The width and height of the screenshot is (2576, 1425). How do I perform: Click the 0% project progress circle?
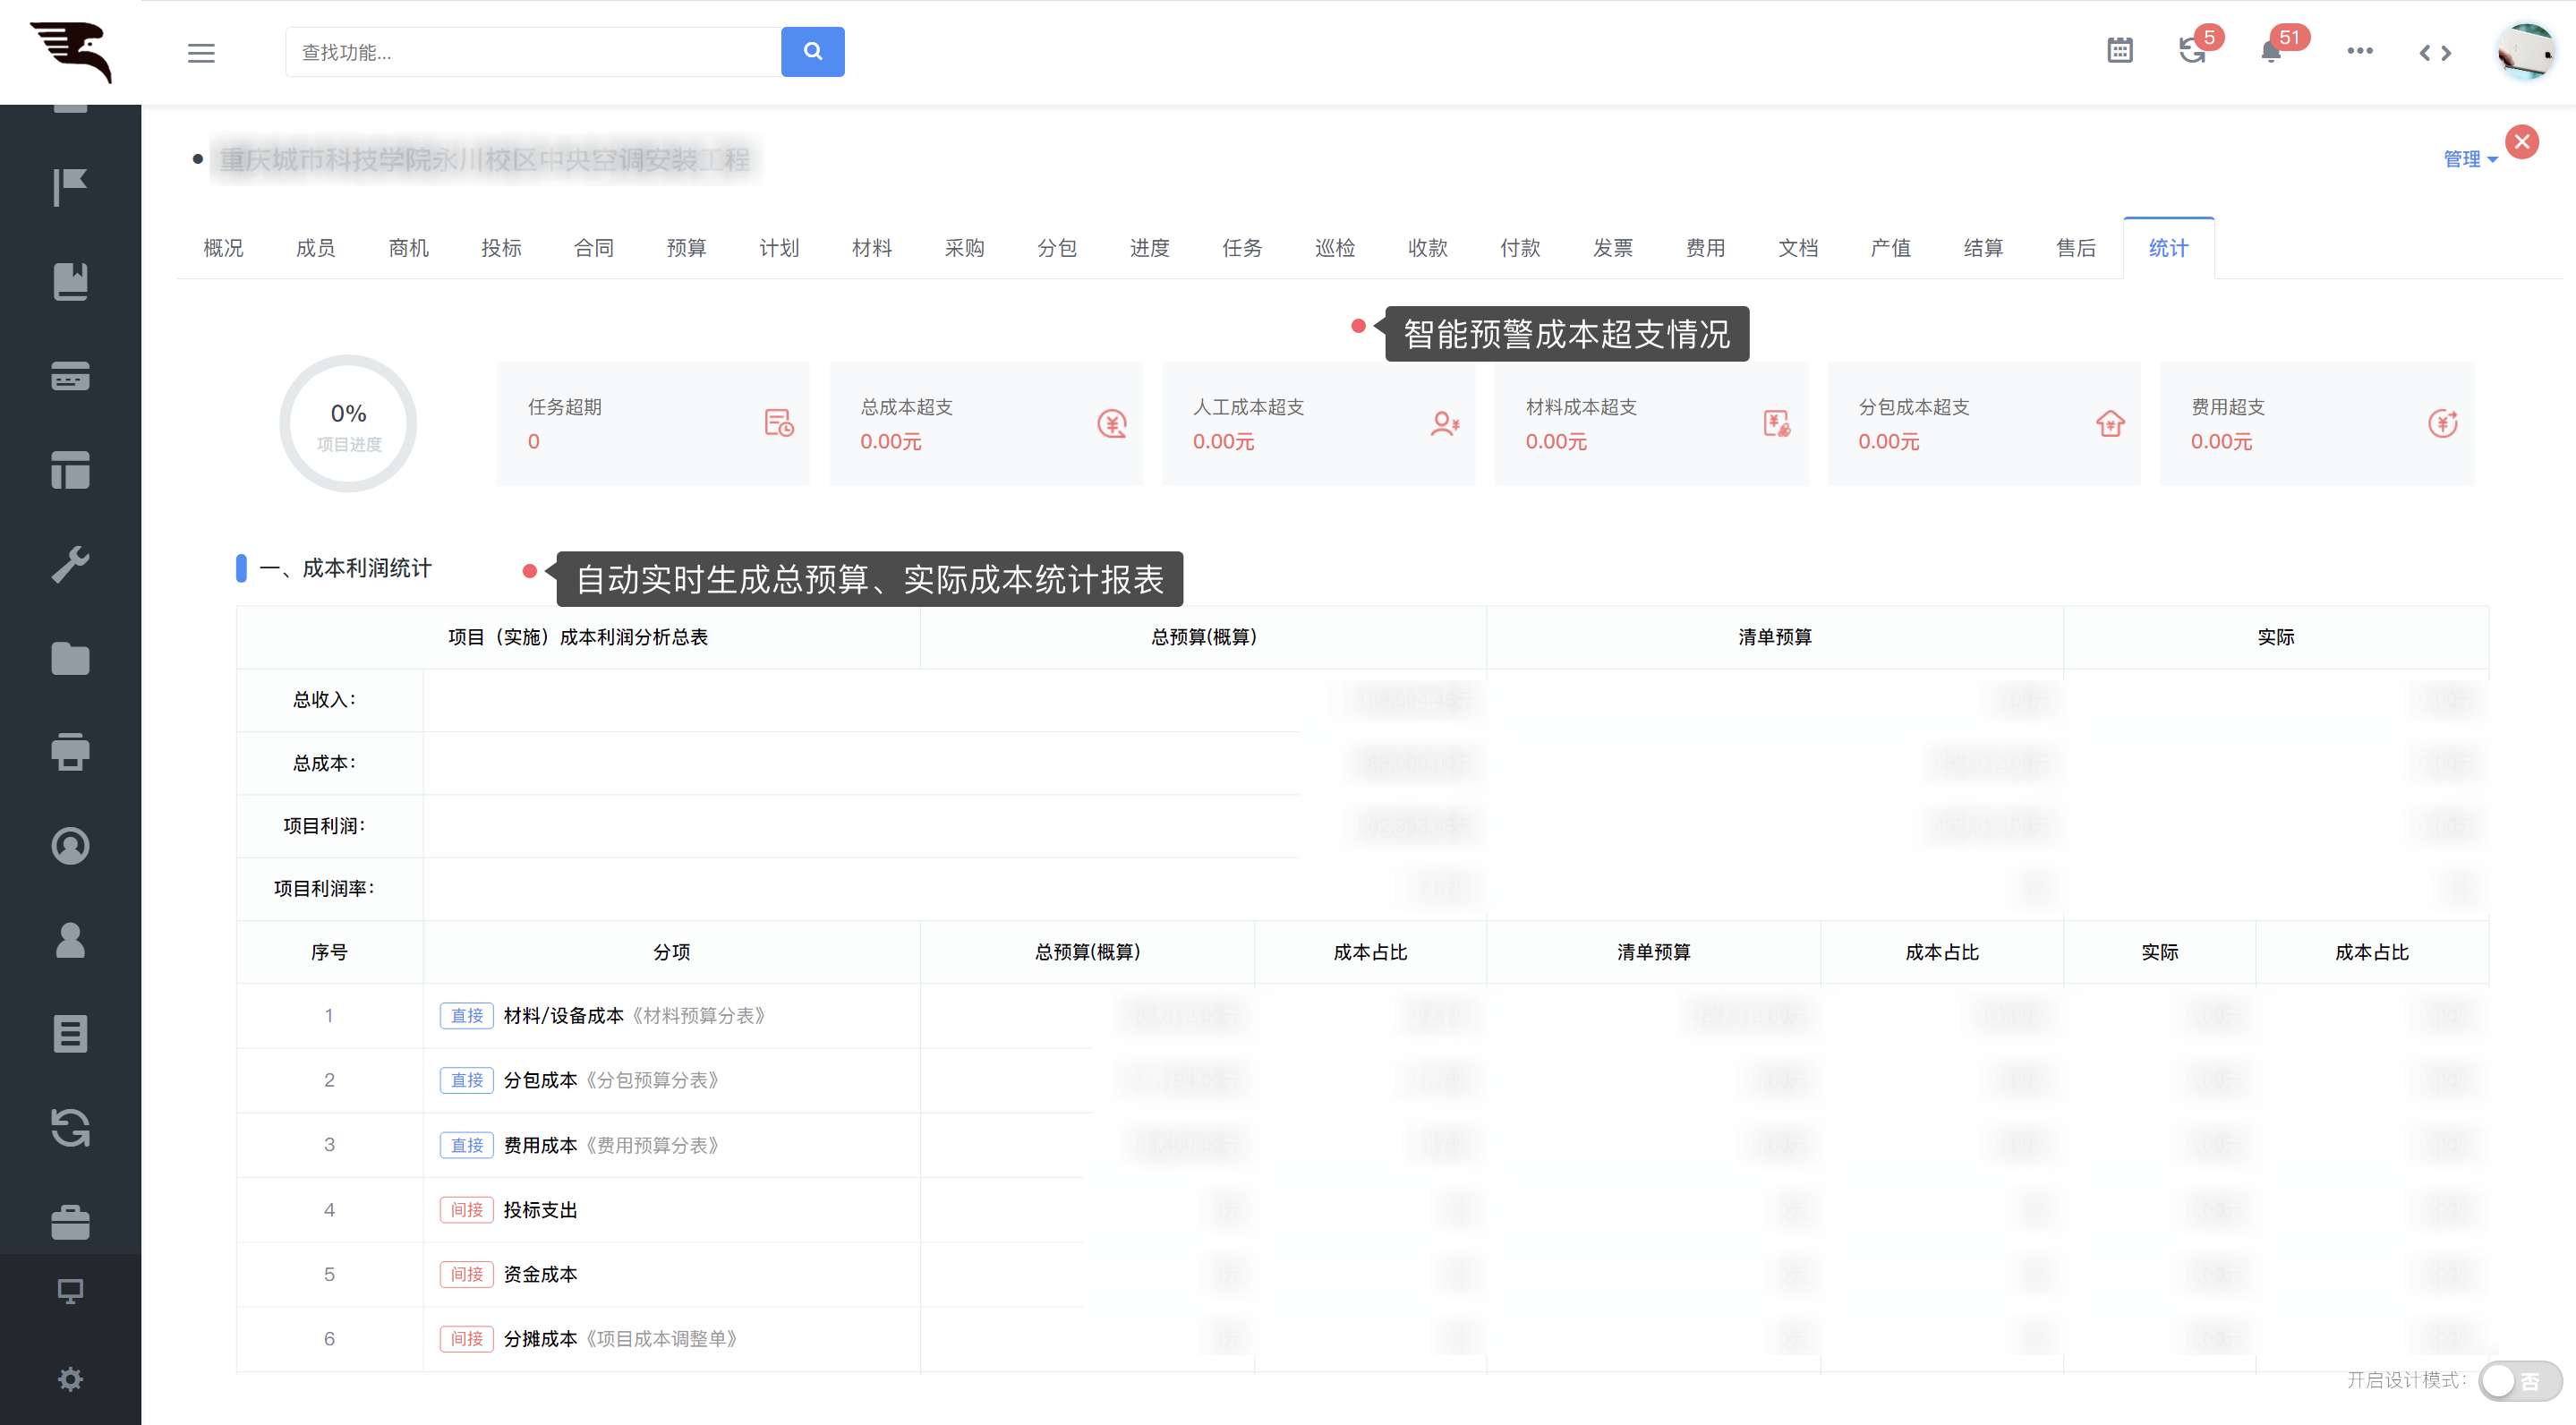point(348,423)
